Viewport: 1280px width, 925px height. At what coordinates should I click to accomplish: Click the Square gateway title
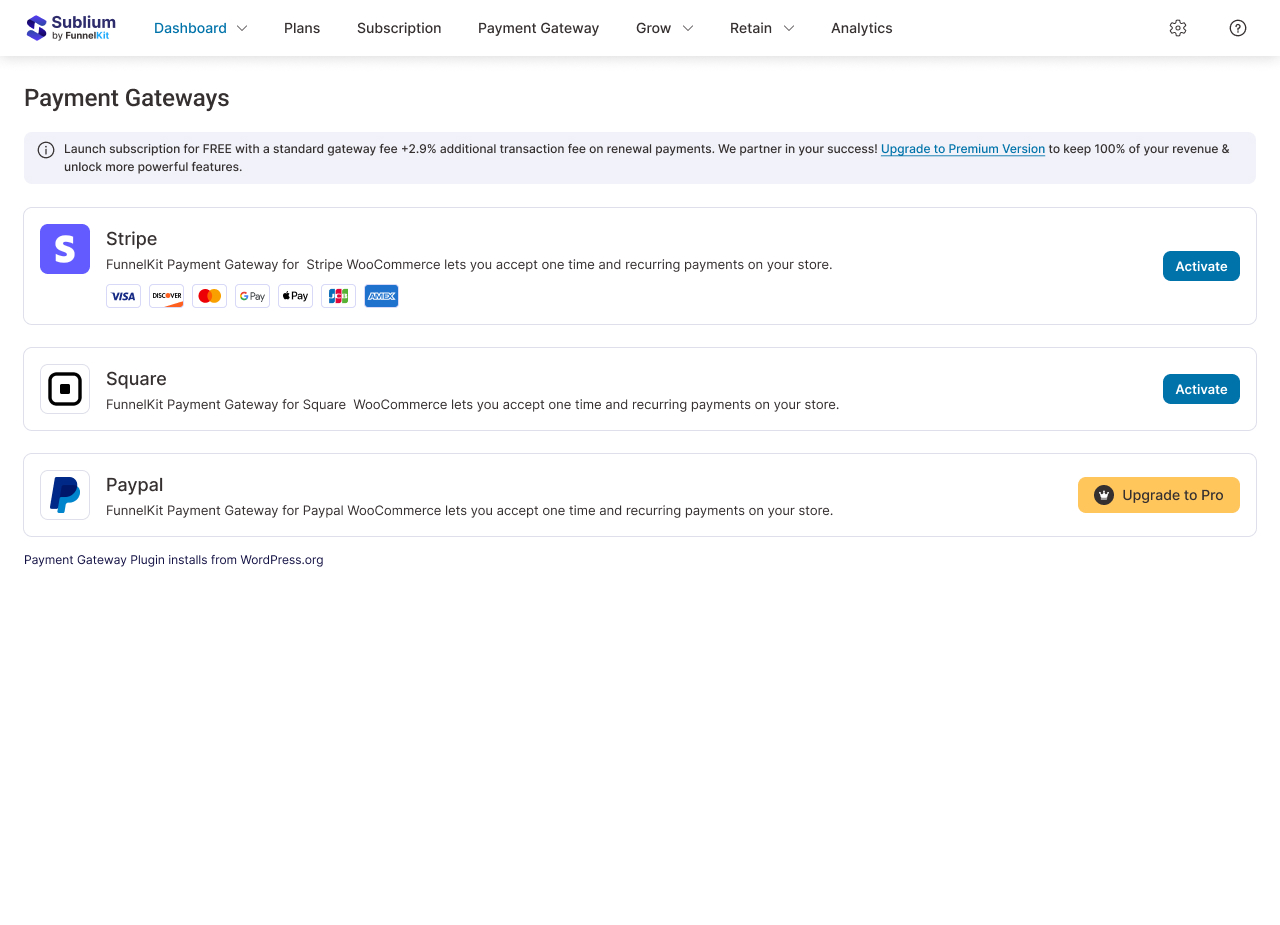(x=136, y=379)
